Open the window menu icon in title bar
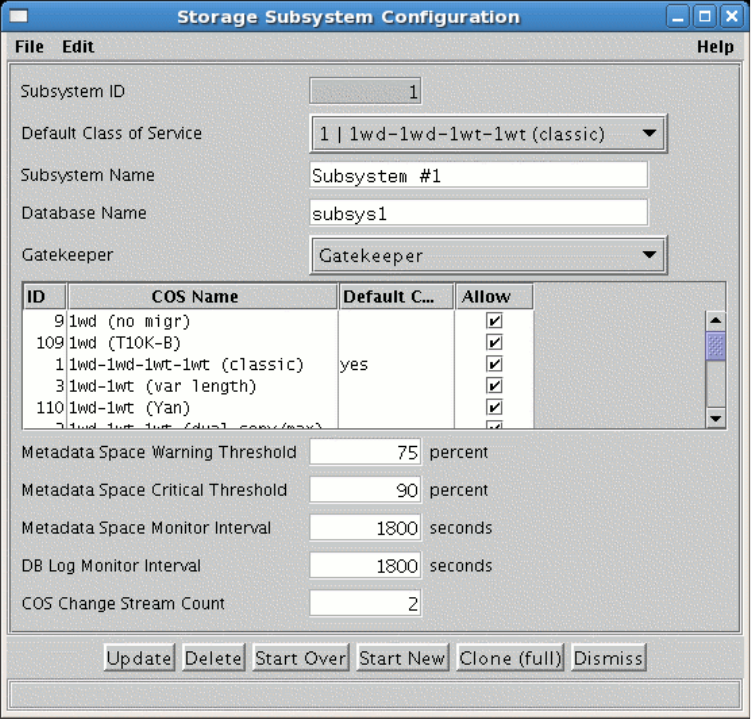The height and width of the screenshot is (719, 751). pyautogui.click(x=19, y=17)
